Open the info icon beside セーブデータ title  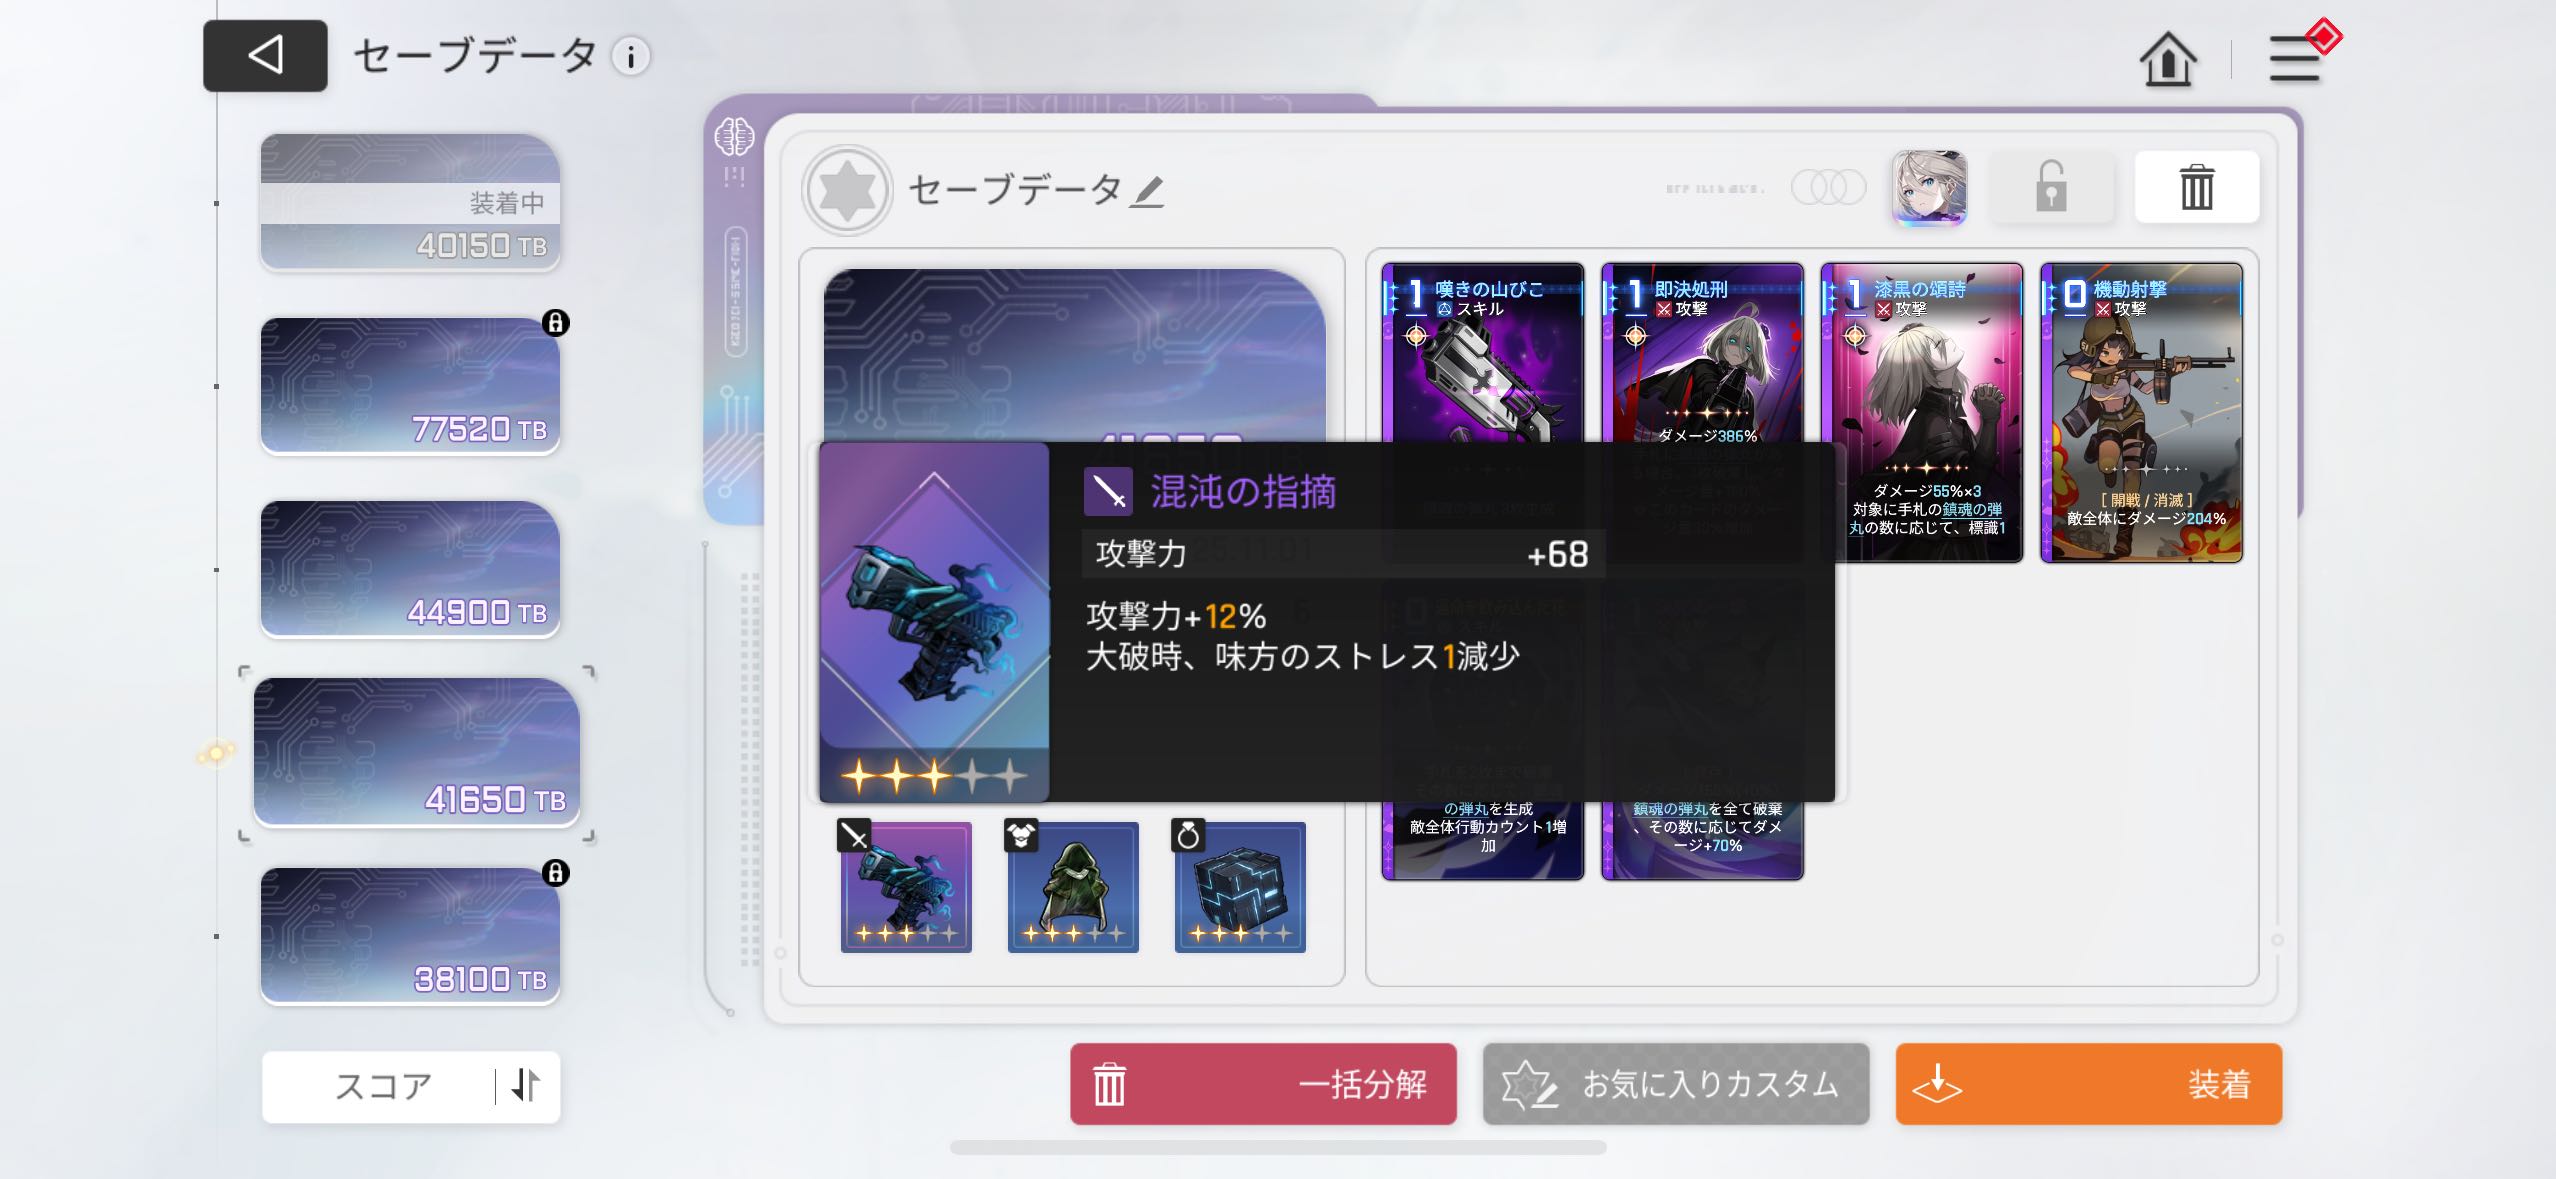631,57
